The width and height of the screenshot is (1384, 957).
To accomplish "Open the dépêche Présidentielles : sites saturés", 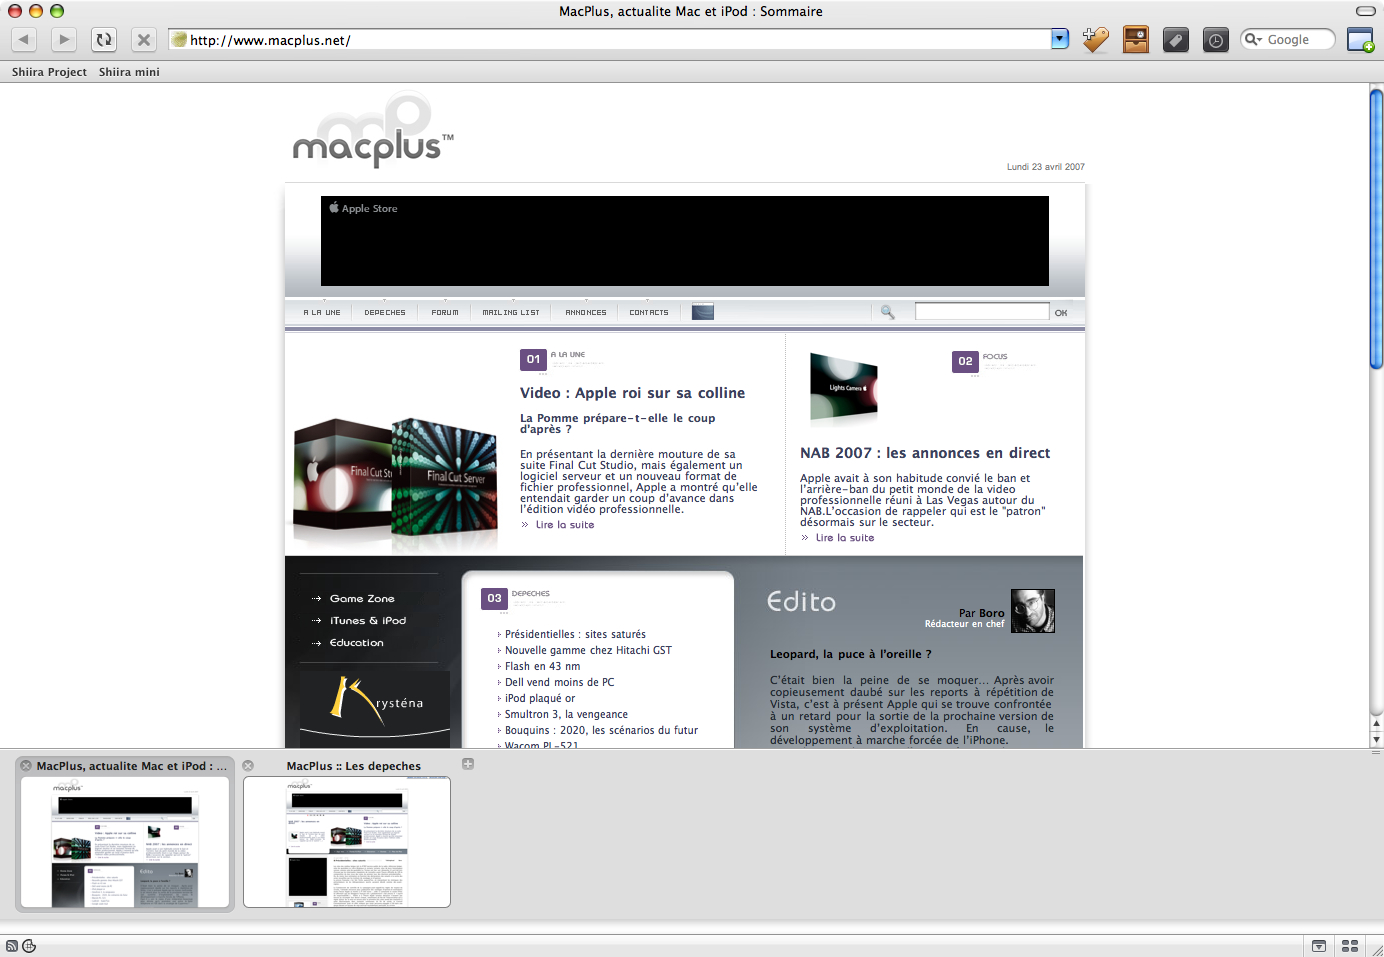I will [x=575, y=634].
